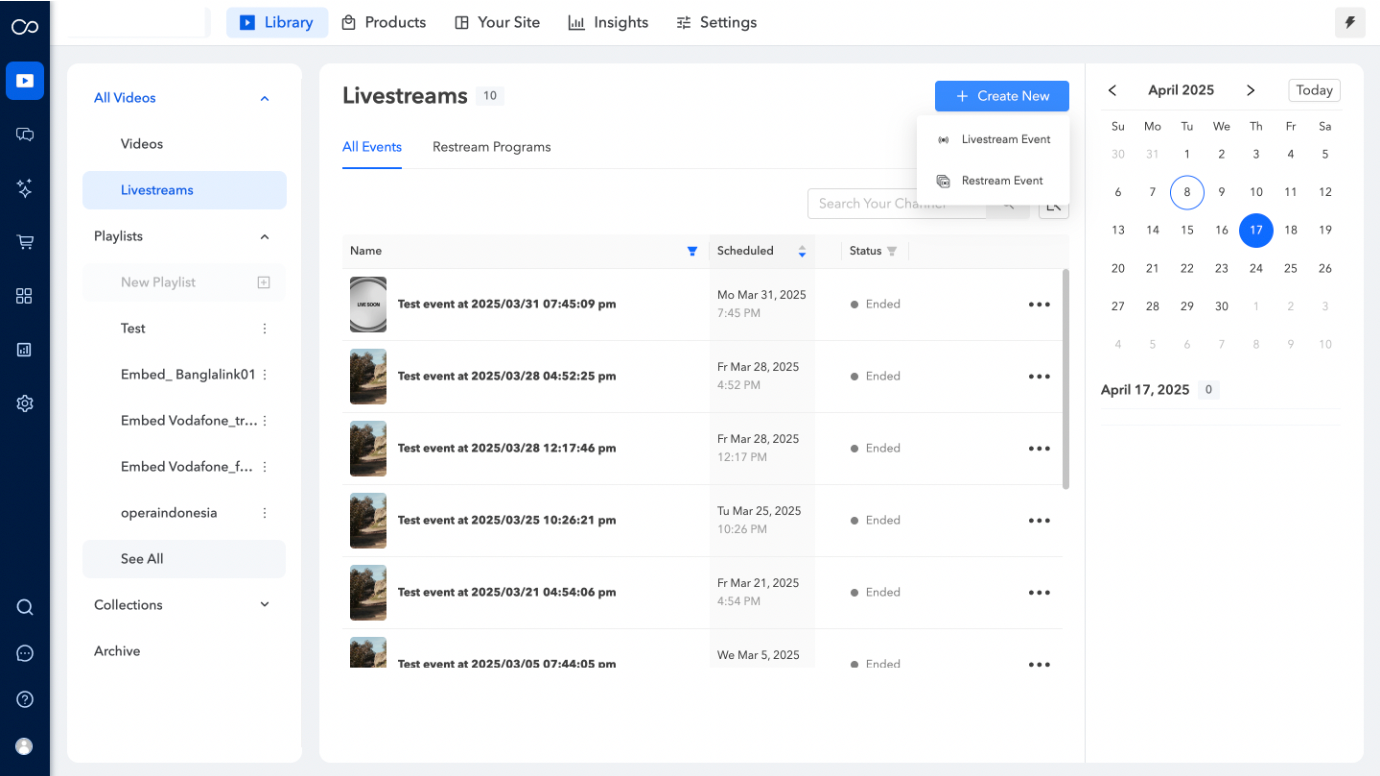View analytics from the sidebar chart icon
The image size is (1380, 776).
pyautogui.click(x=24, y=349)
